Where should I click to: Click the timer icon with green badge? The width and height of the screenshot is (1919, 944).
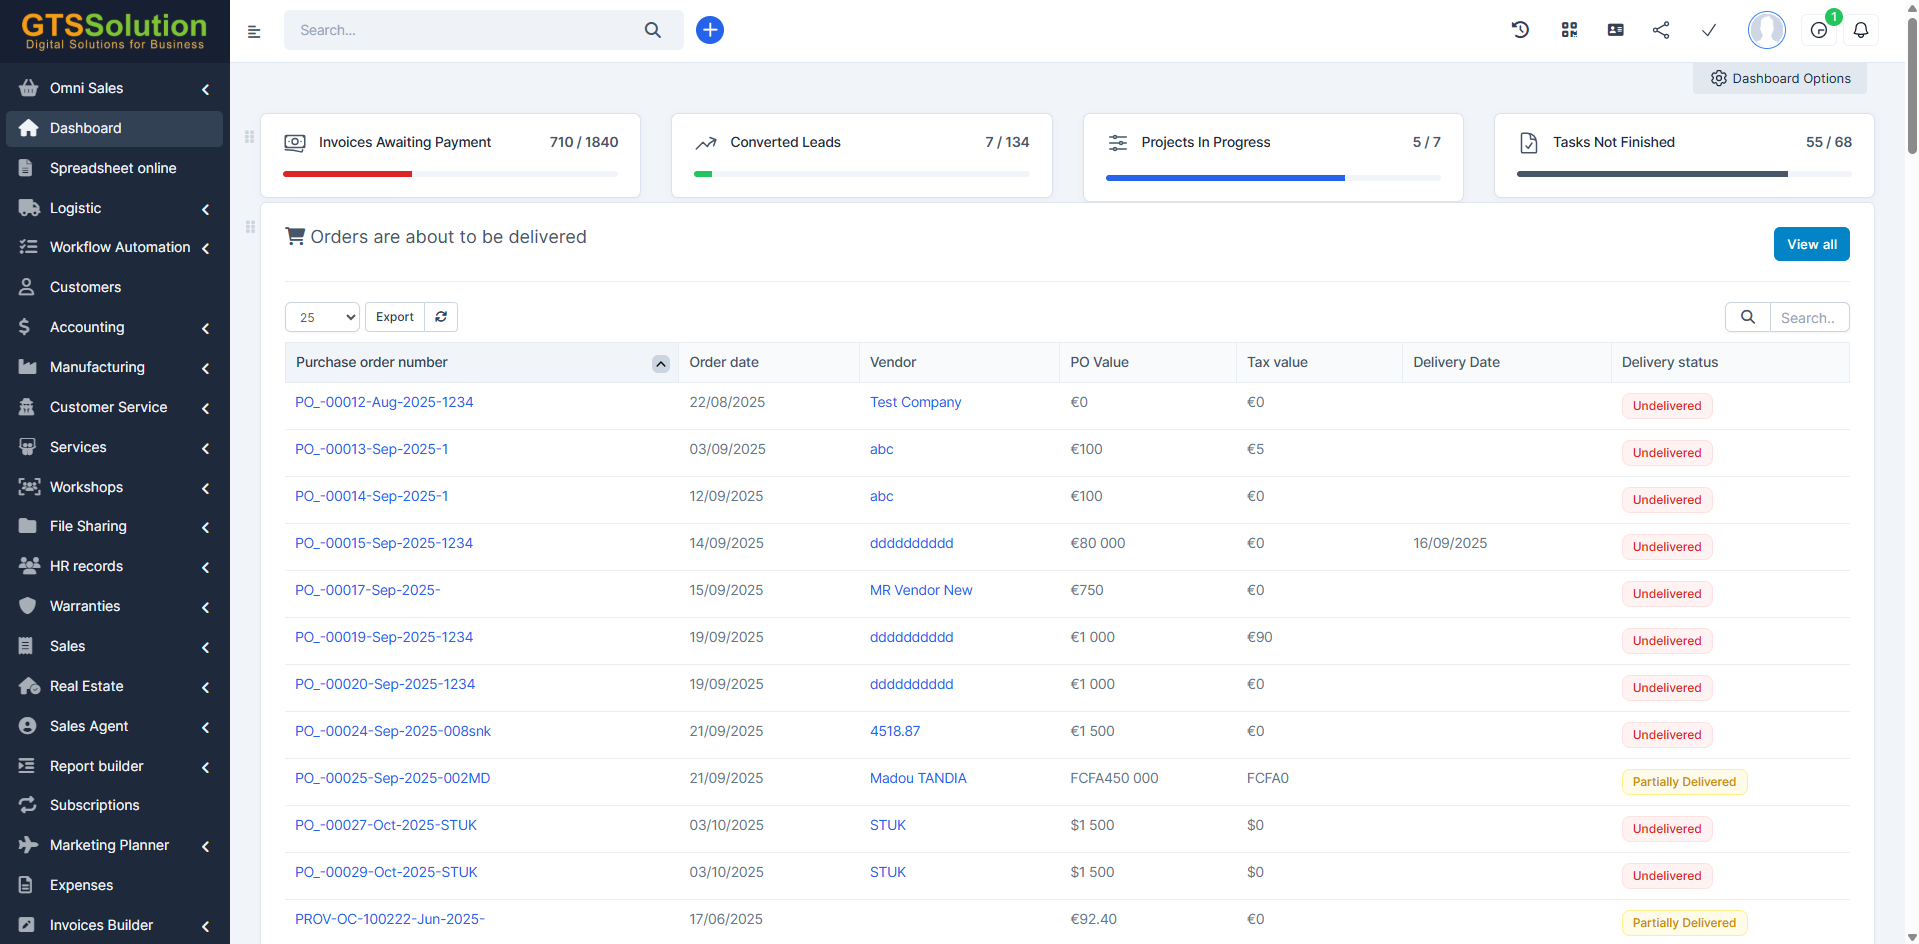click(1819, 30)
